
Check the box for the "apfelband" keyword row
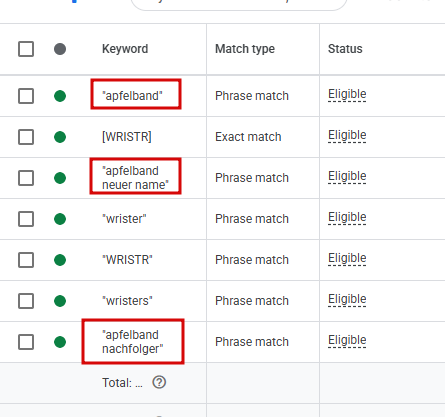[x=26, y=96]
